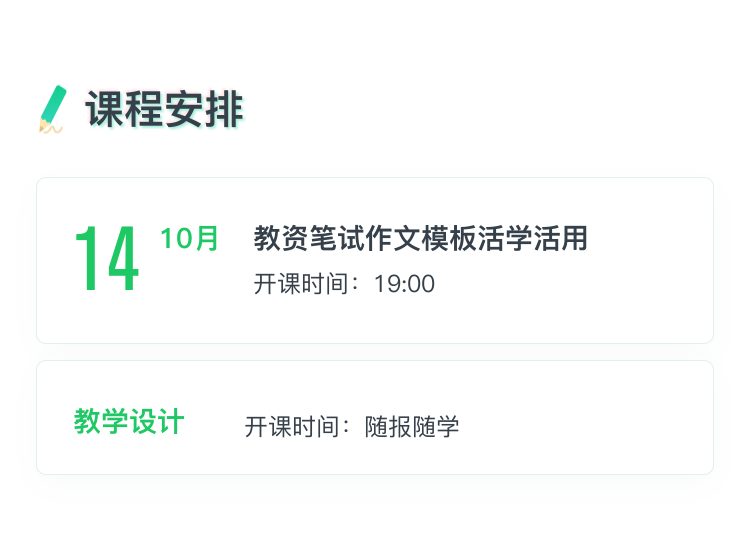The image size is (750, 555).
Task: Click the 活学活用 words ending the course title
Action: coord(532,238)
